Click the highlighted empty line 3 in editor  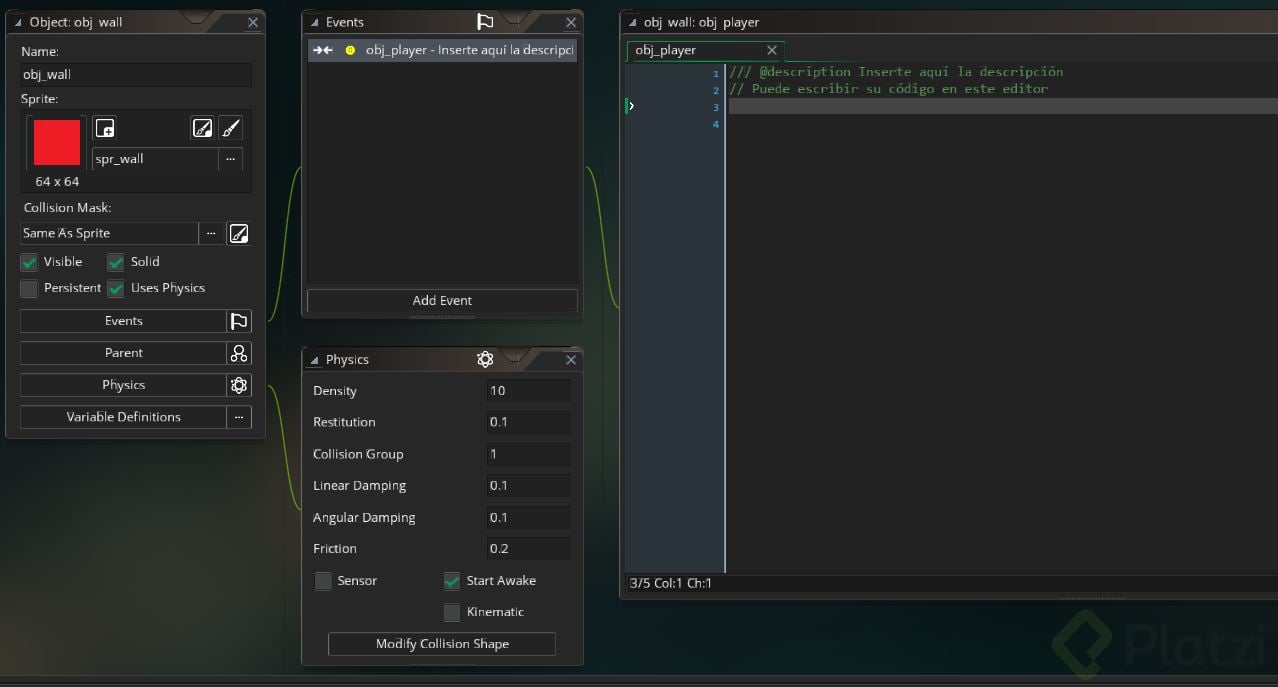[1003, 106]
